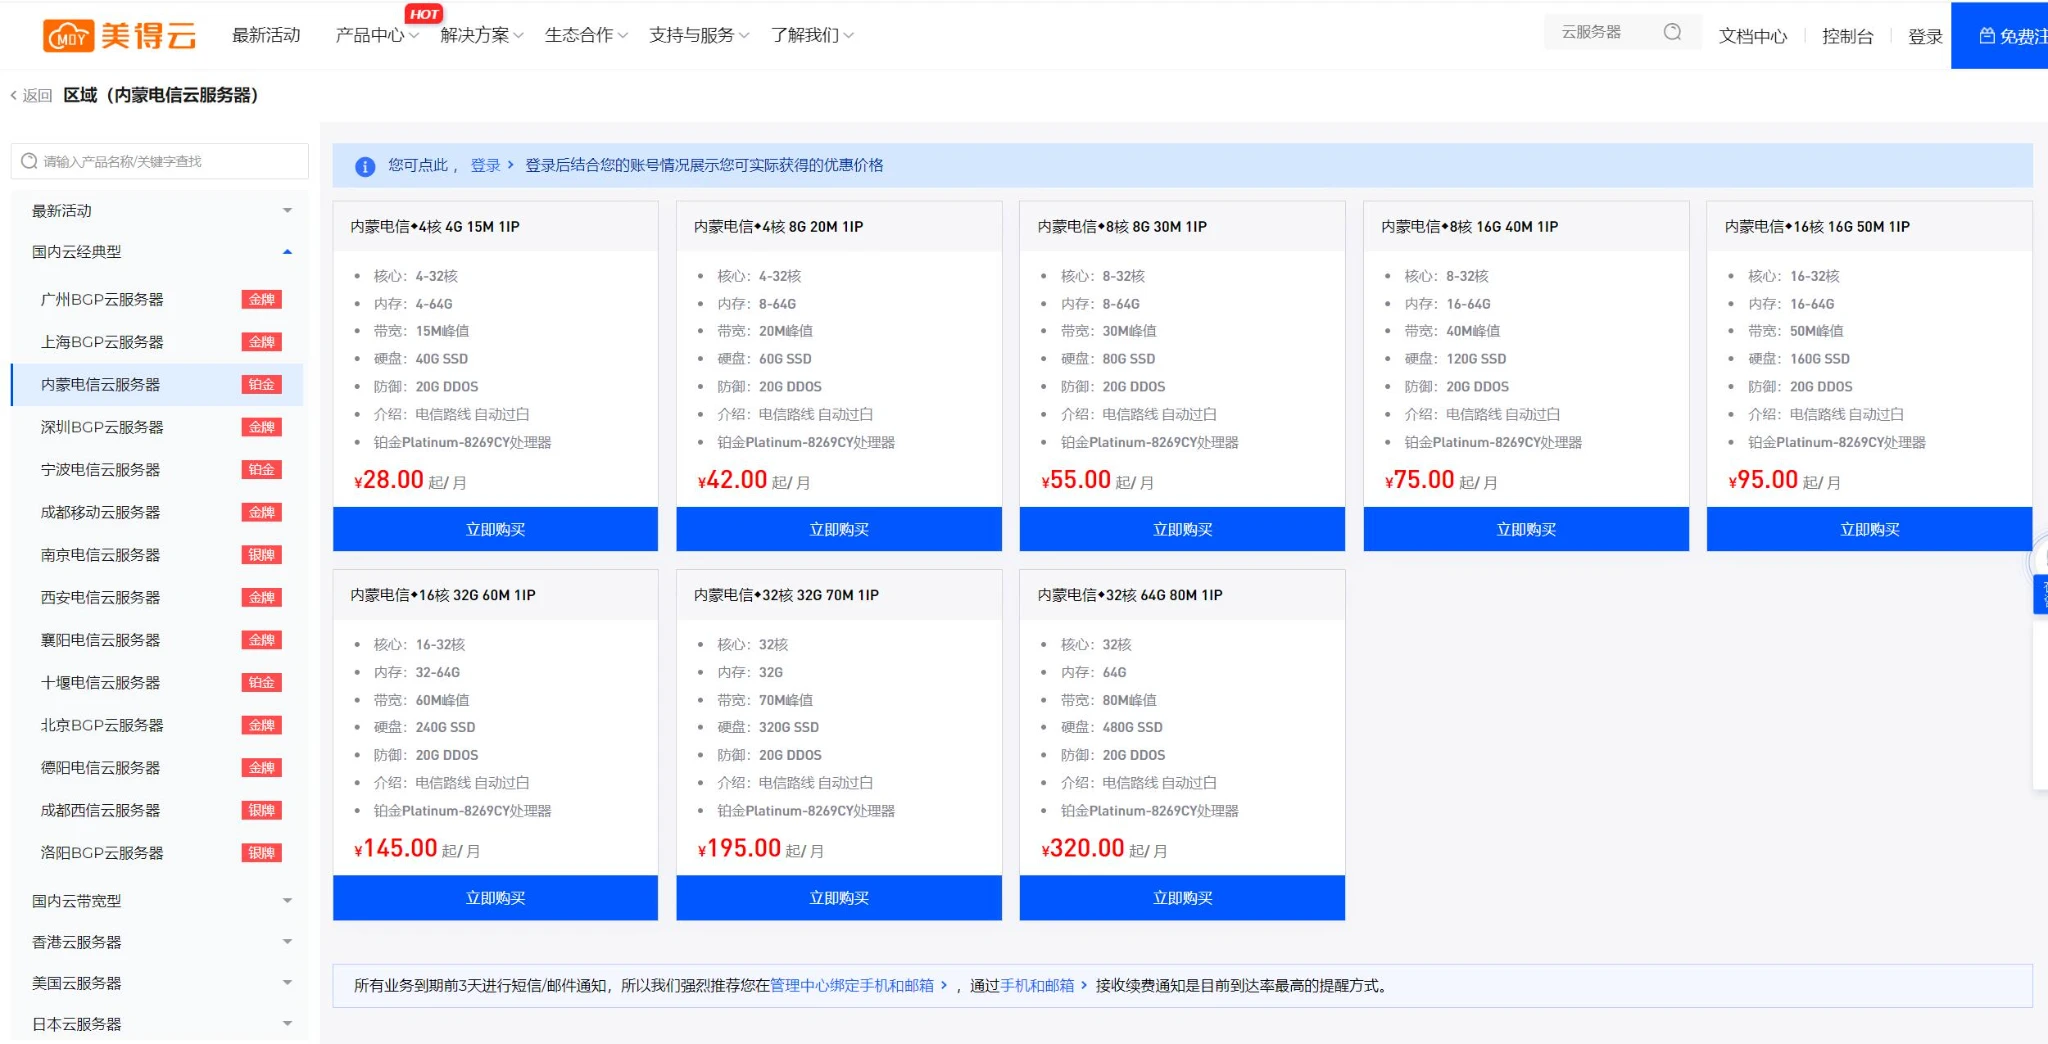Expand the 香港云服务器 sidebar section

click(287, 942)
